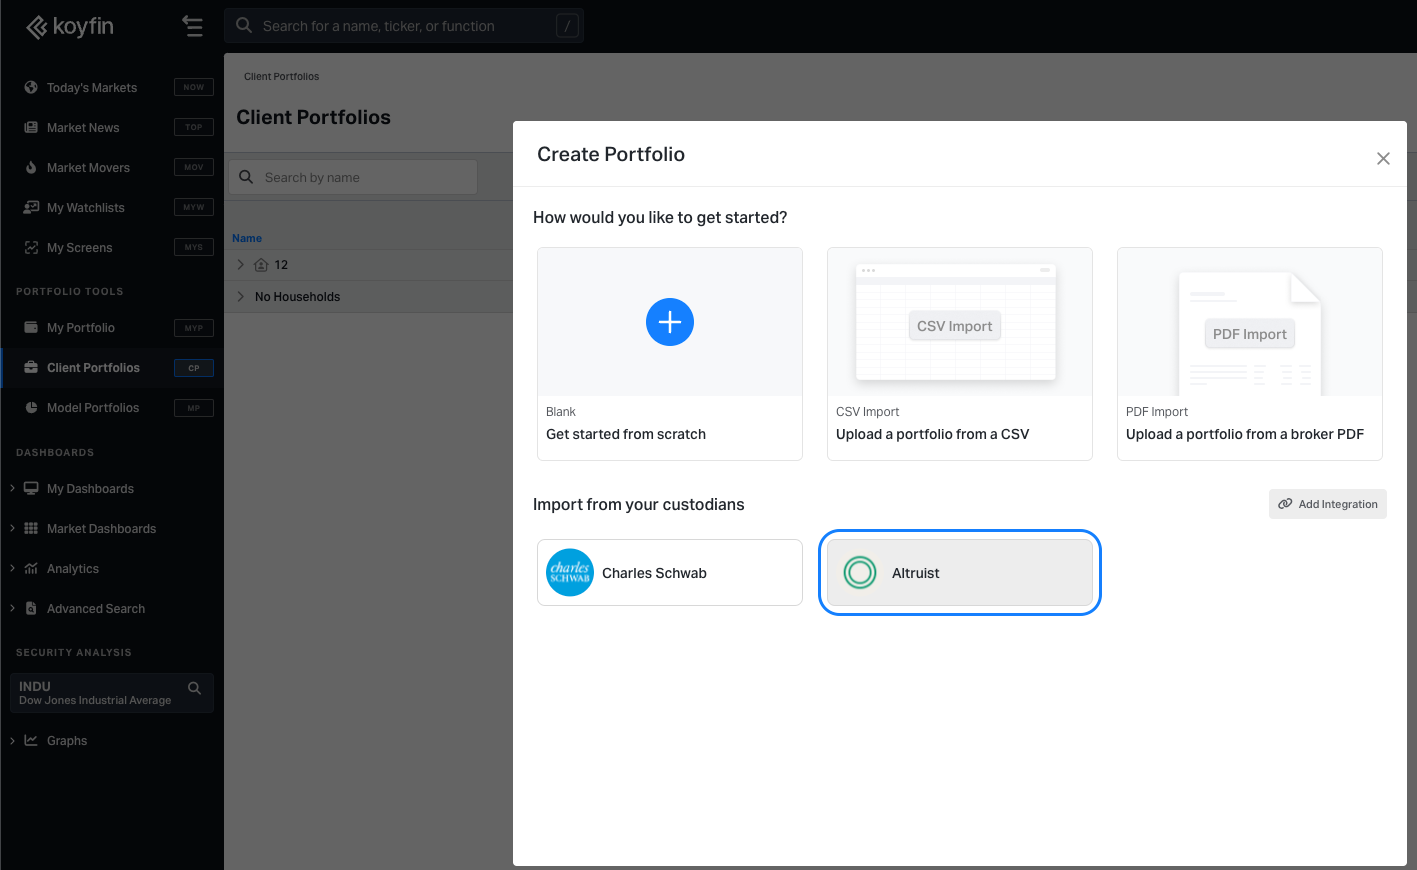
Task: Open Today's Markets globe icon
Action: [x=31, y=87]
